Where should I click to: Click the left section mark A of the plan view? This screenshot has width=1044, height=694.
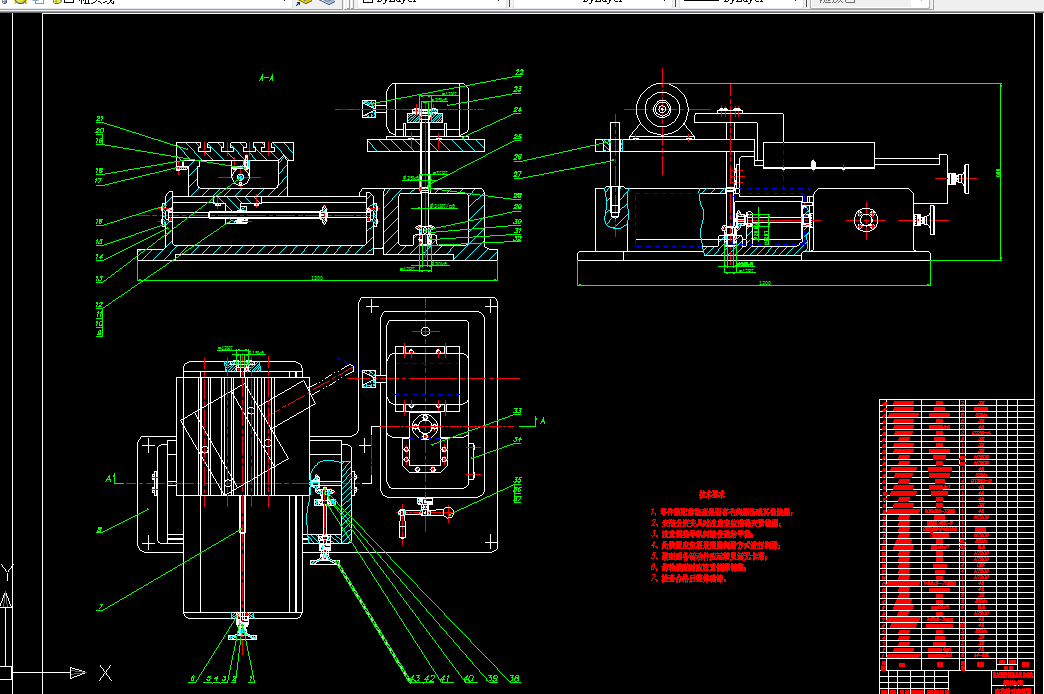109,478
